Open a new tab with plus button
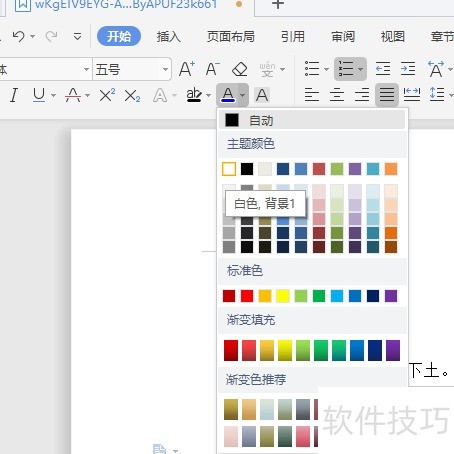Image resolution: width=454 pixels, height=454 pixels. point(278,4)
